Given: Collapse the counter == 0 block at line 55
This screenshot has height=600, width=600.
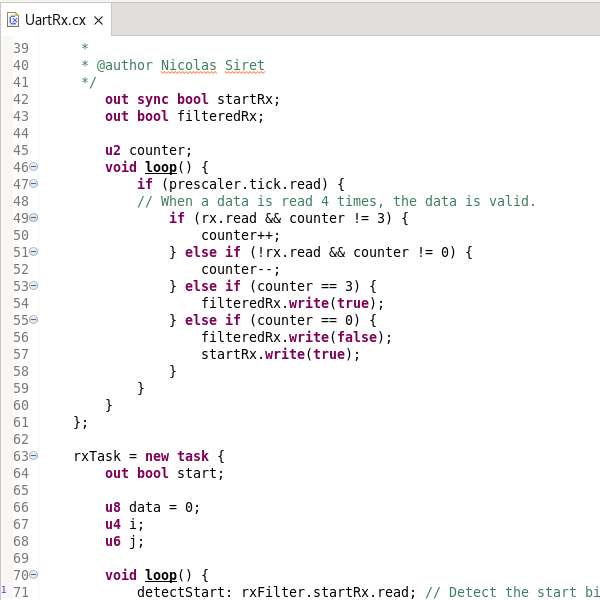Looking at the screenshot, I should click(x=33, y=320).
